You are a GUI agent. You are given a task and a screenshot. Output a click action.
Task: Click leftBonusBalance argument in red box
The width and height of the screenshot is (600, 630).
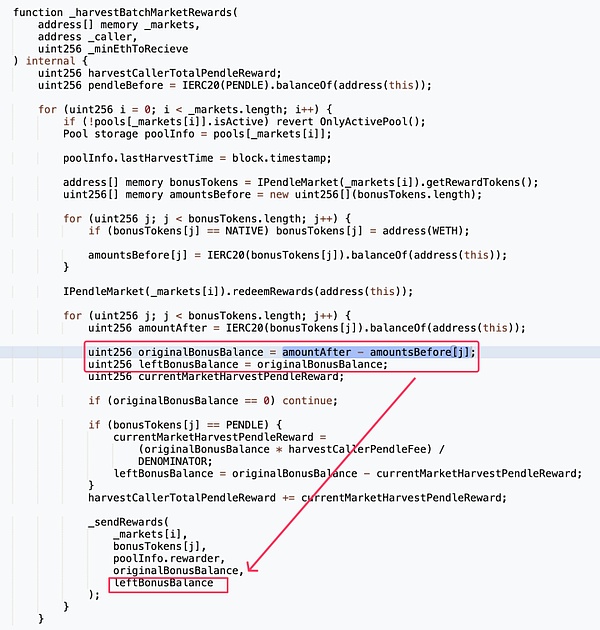164,583
